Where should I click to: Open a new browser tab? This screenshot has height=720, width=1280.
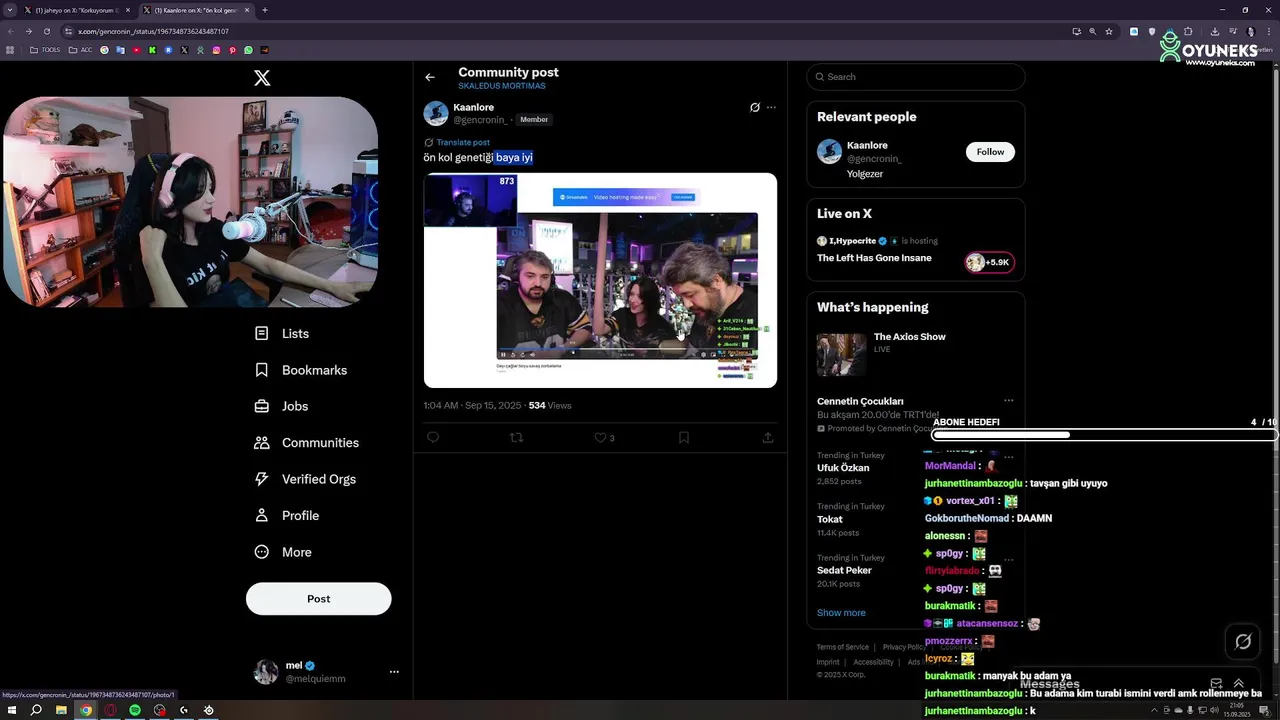265,10
